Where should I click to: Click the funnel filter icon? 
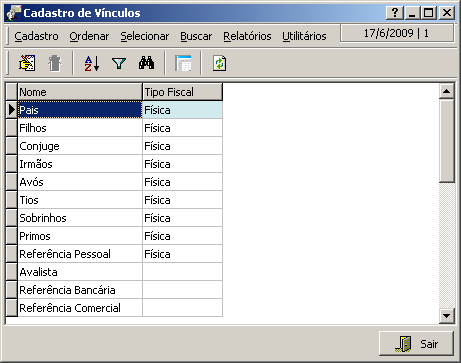point(119,63)
